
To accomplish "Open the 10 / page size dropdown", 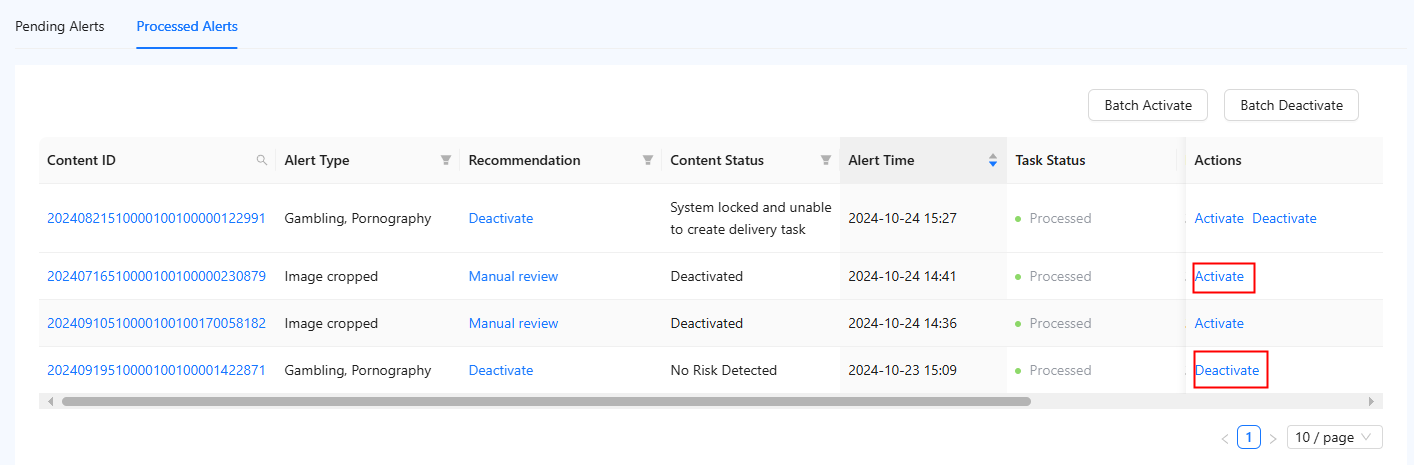I will (1335, 437).
